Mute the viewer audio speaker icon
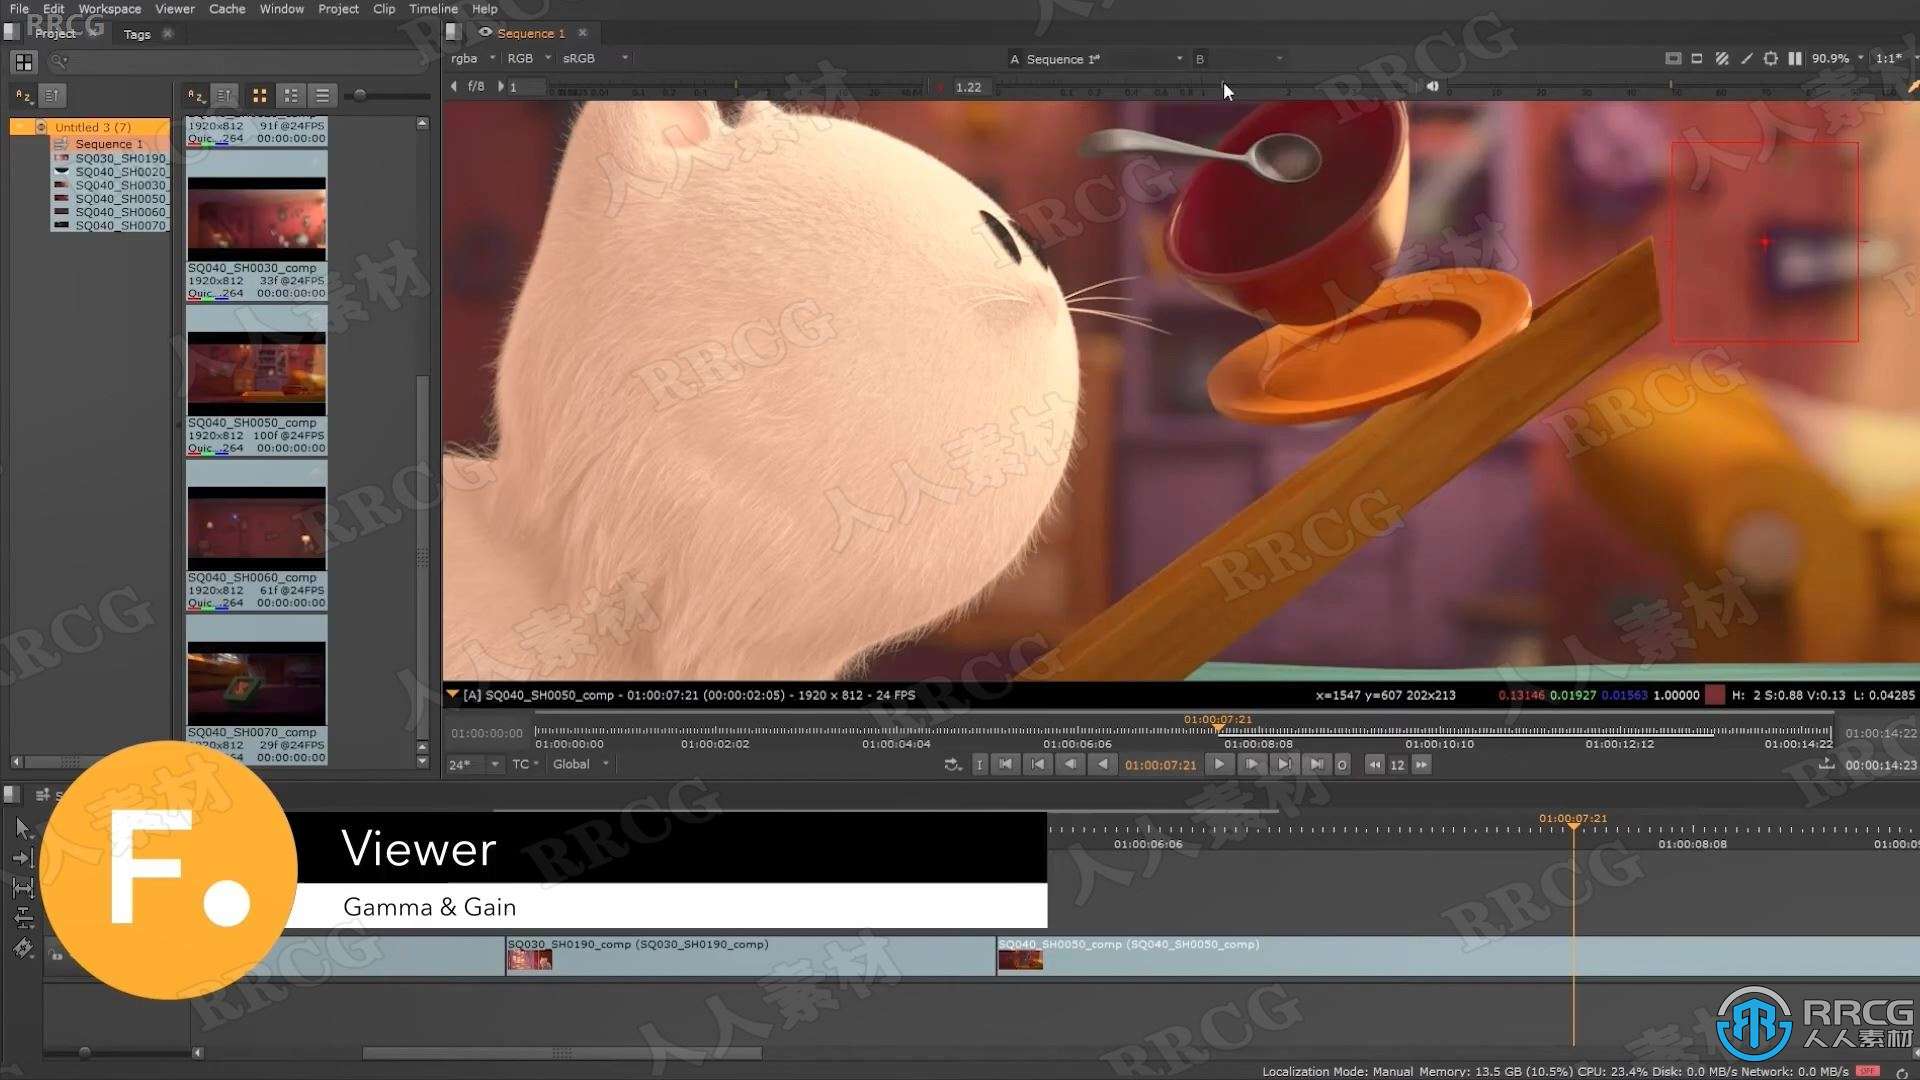1920x1080 pixels. 1432,87
